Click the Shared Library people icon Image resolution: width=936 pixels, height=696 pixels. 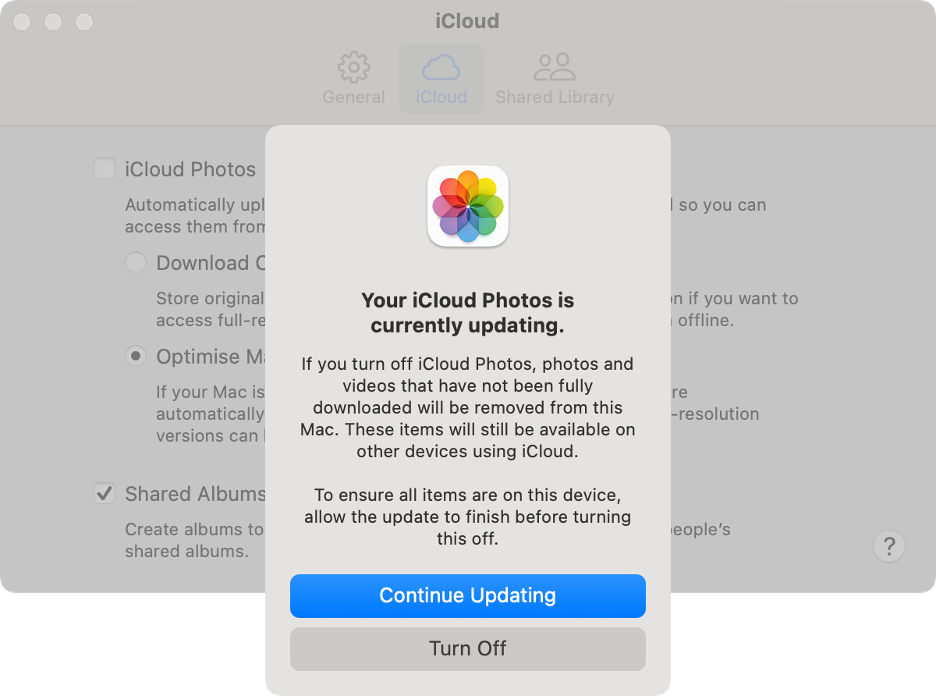(554, 65)
